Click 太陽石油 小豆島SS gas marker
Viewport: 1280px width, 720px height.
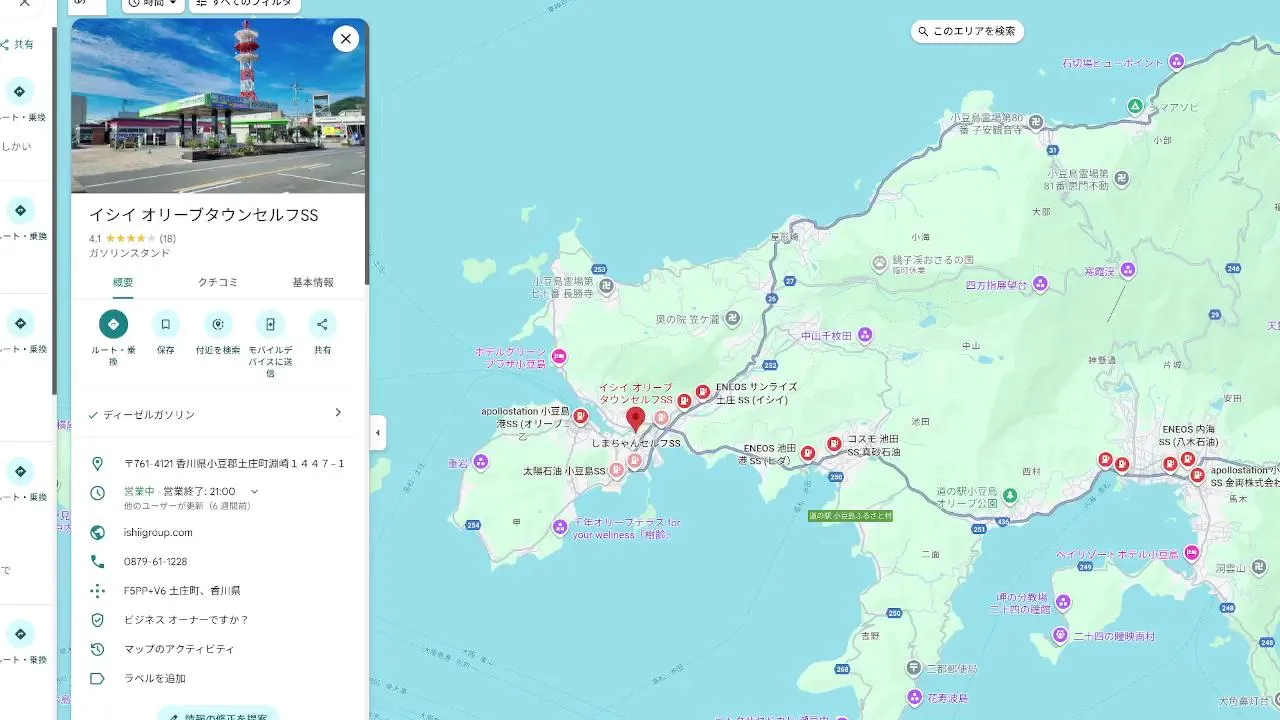618,468
